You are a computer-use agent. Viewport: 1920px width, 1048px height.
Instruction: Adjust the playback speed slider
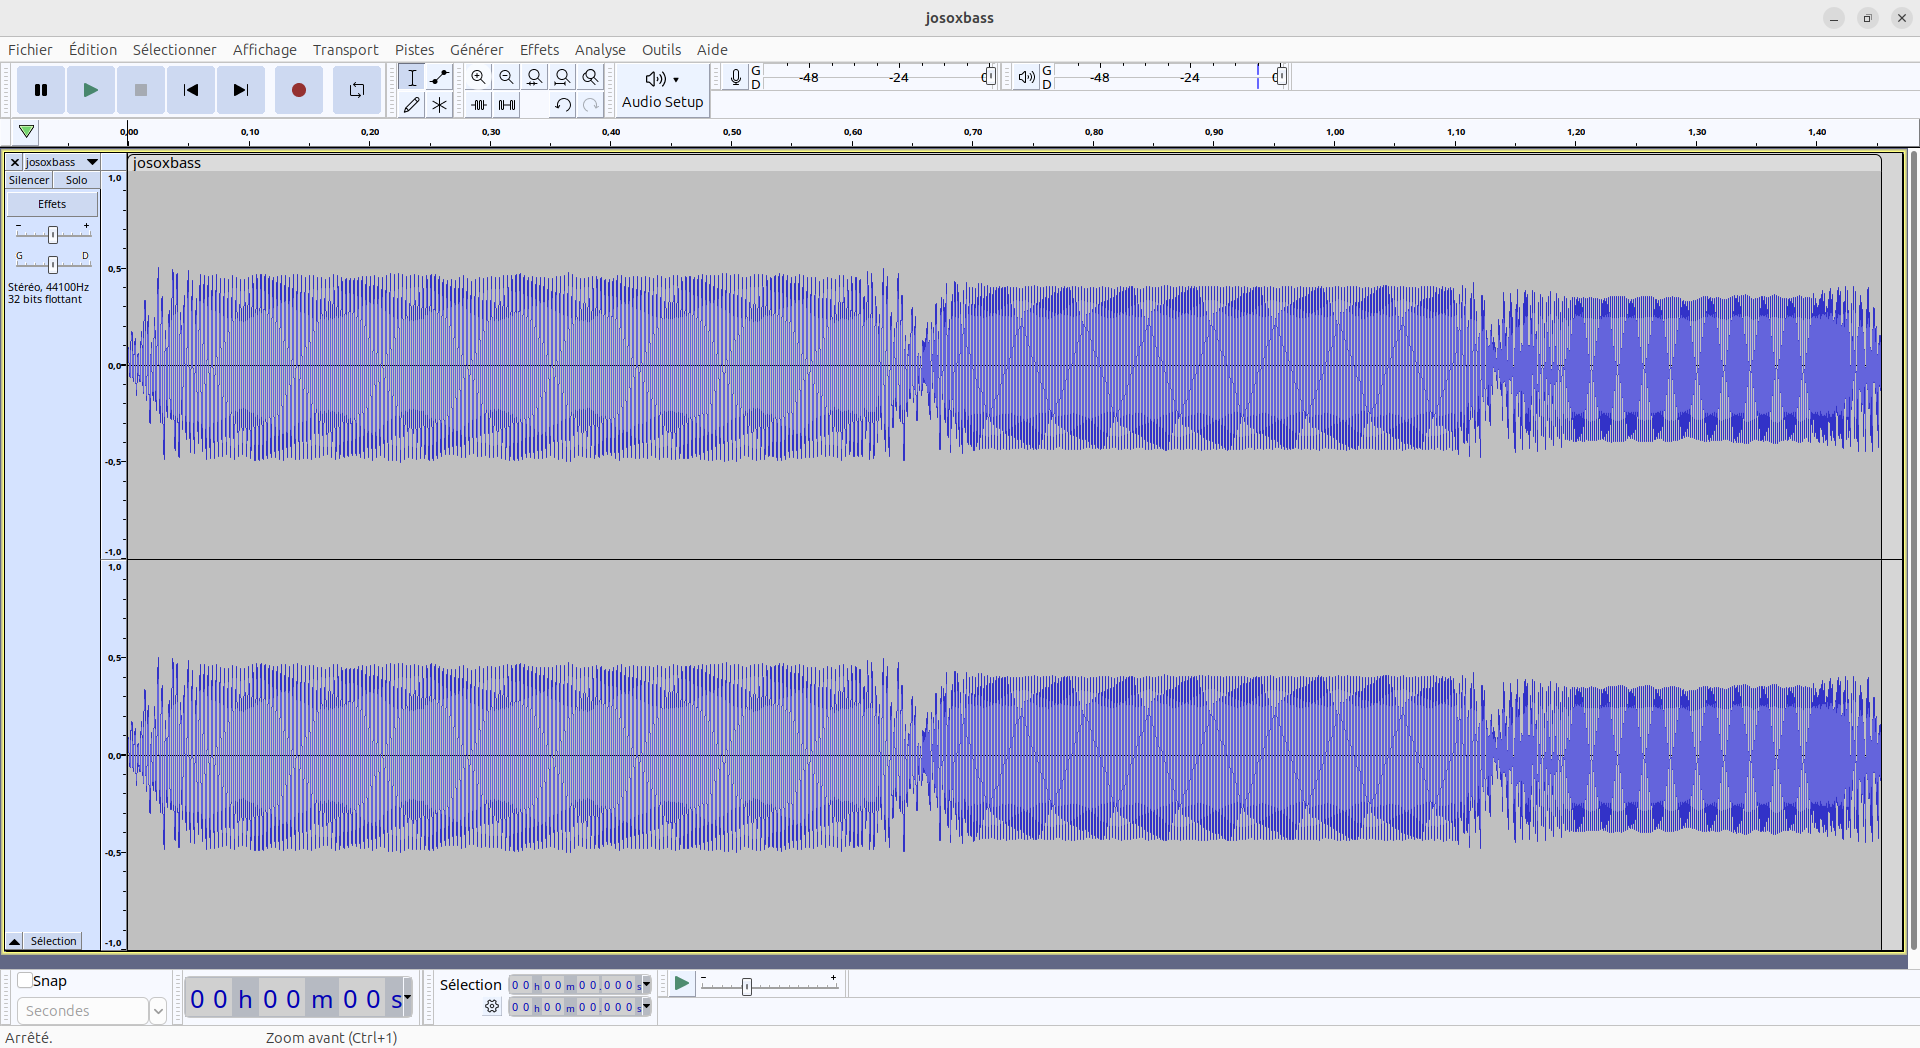point(746,986)
